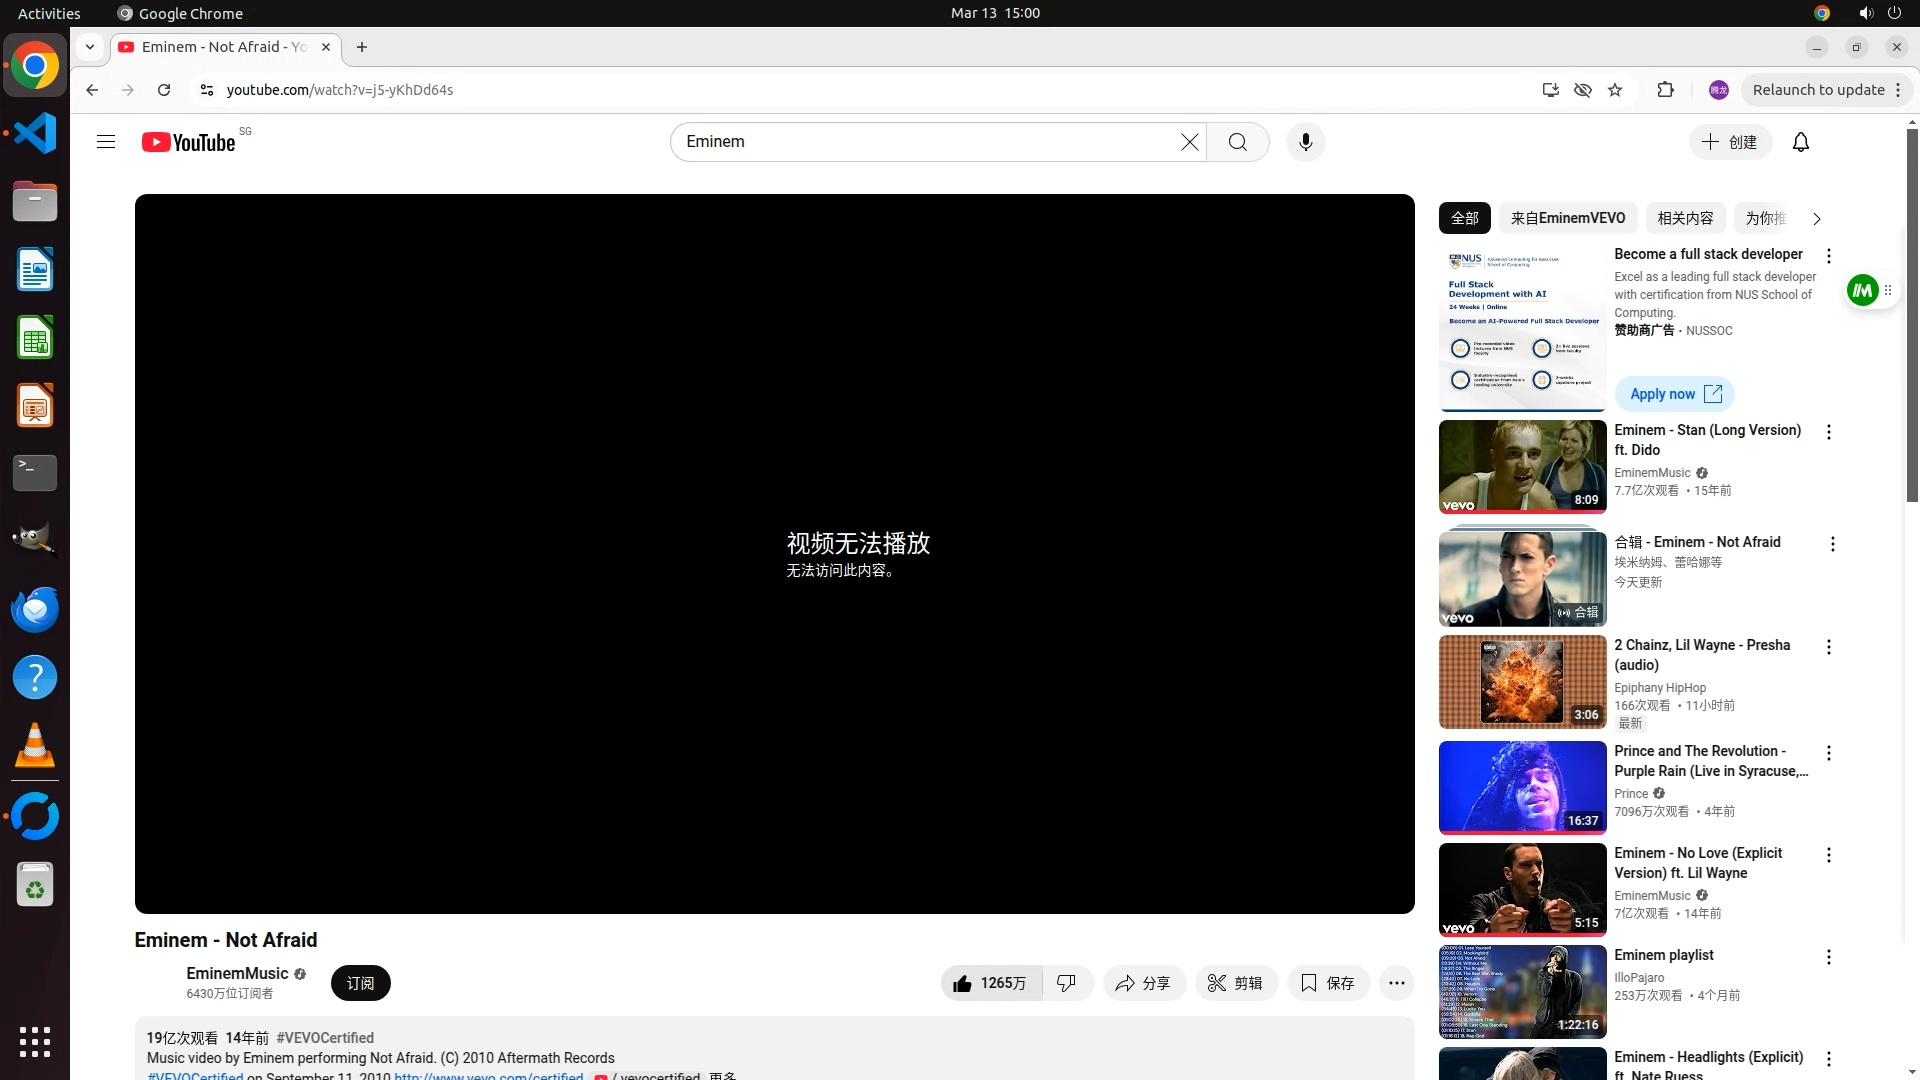
Task: Expand filter chips with right chevron
Action: coord(1816,218)
